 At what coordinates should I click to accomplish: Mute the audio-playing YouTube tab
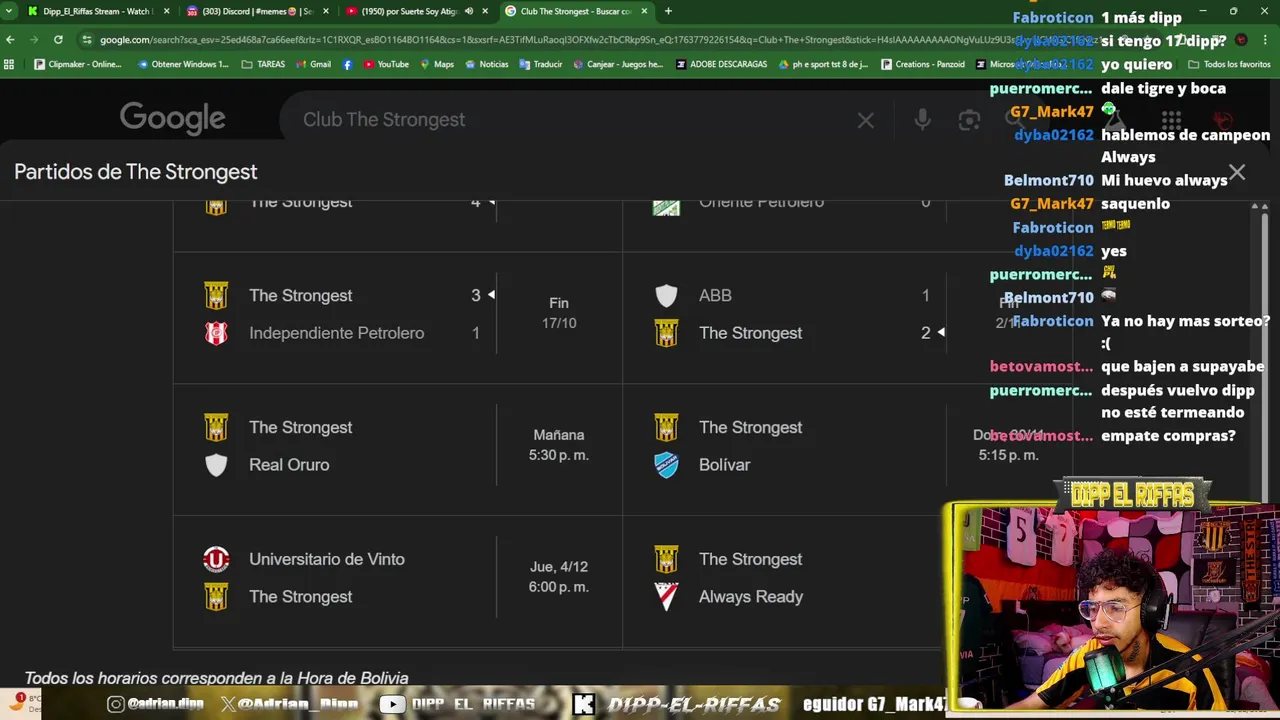pos(468,11)
